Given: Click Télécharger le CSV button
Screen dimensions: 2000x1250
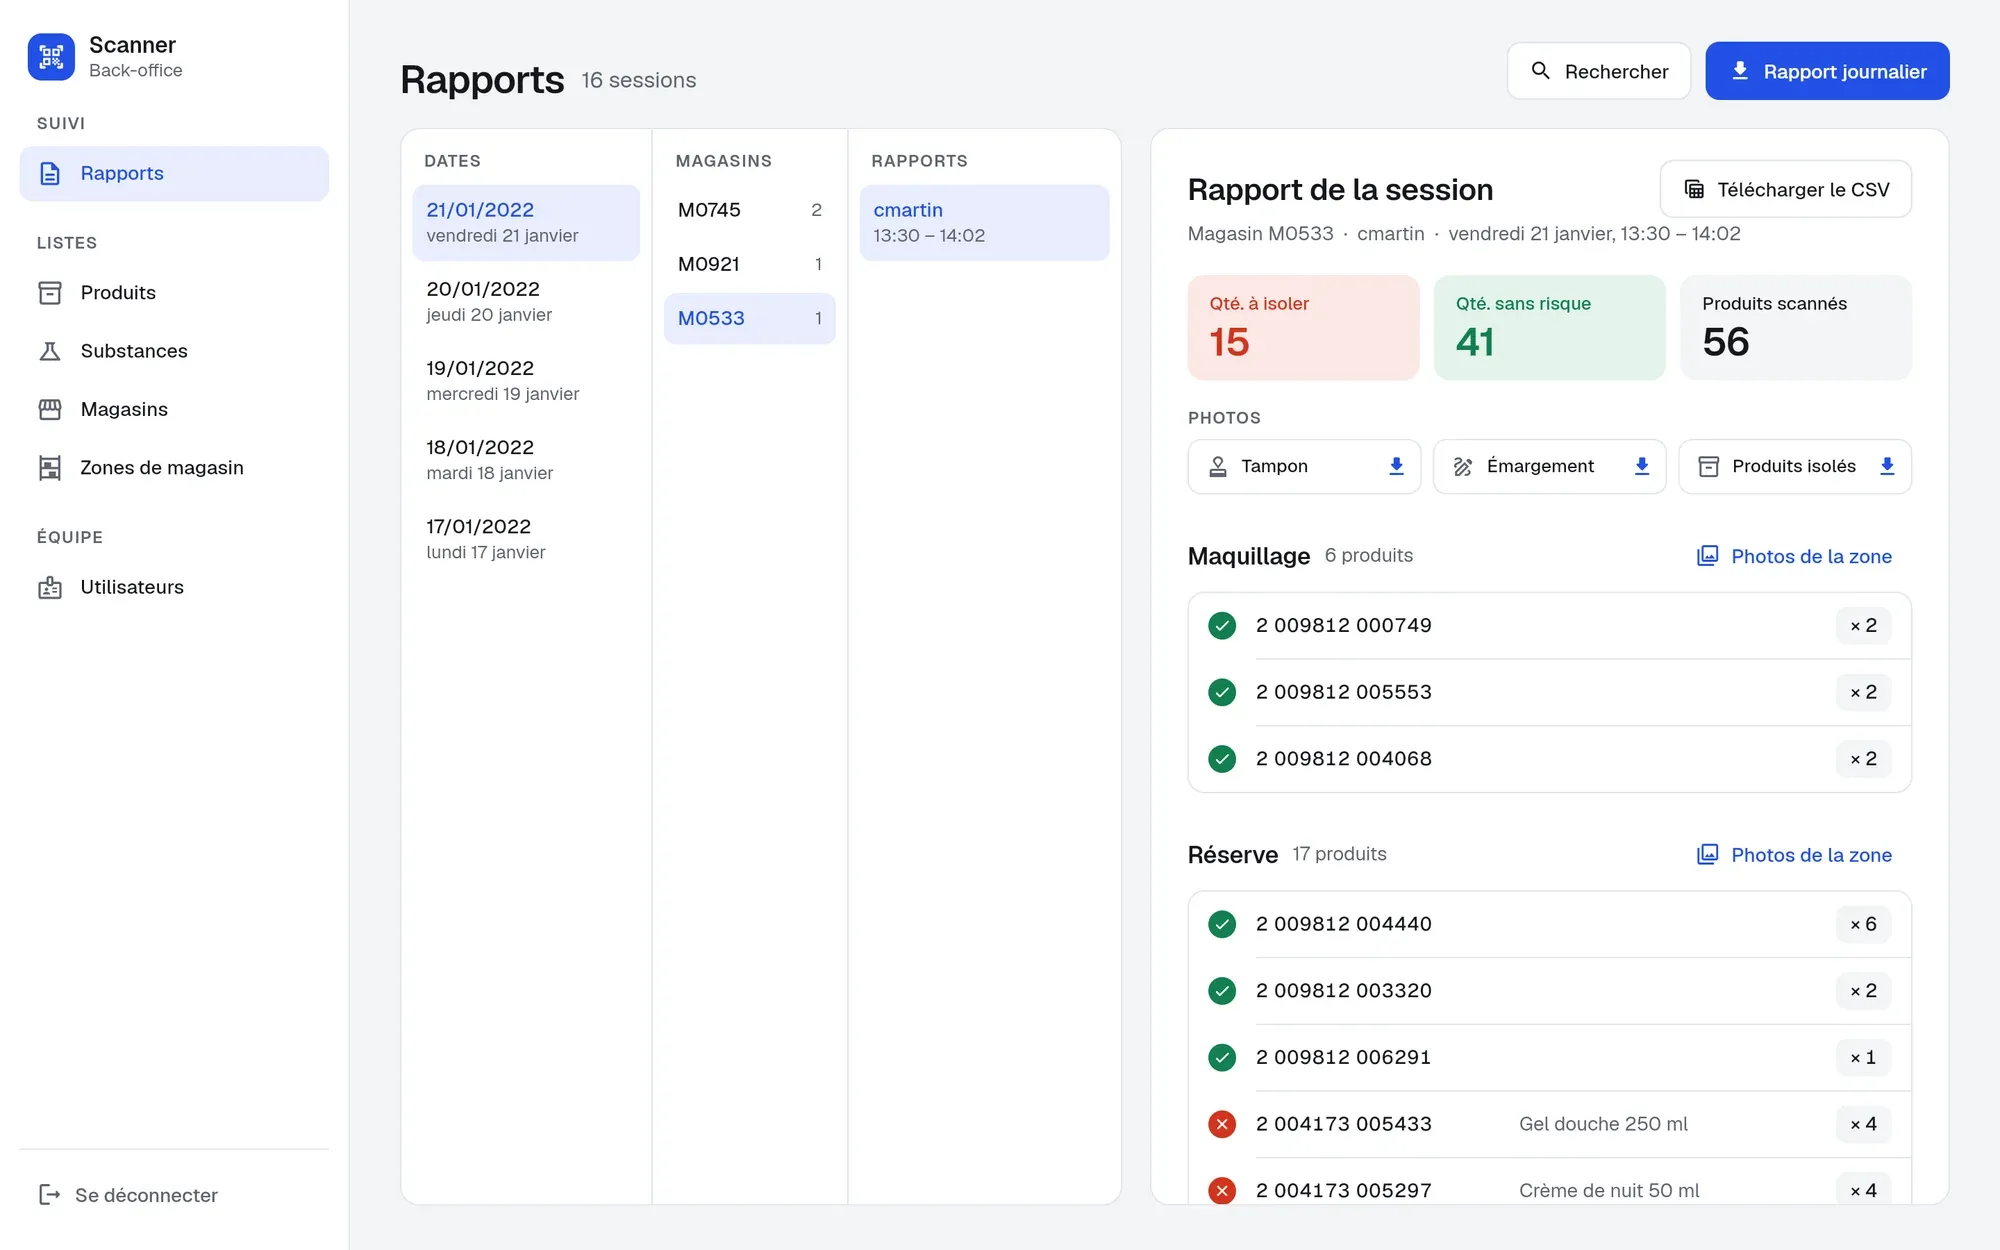Looking at the screenshot, I should click(x=1786, y=189).
